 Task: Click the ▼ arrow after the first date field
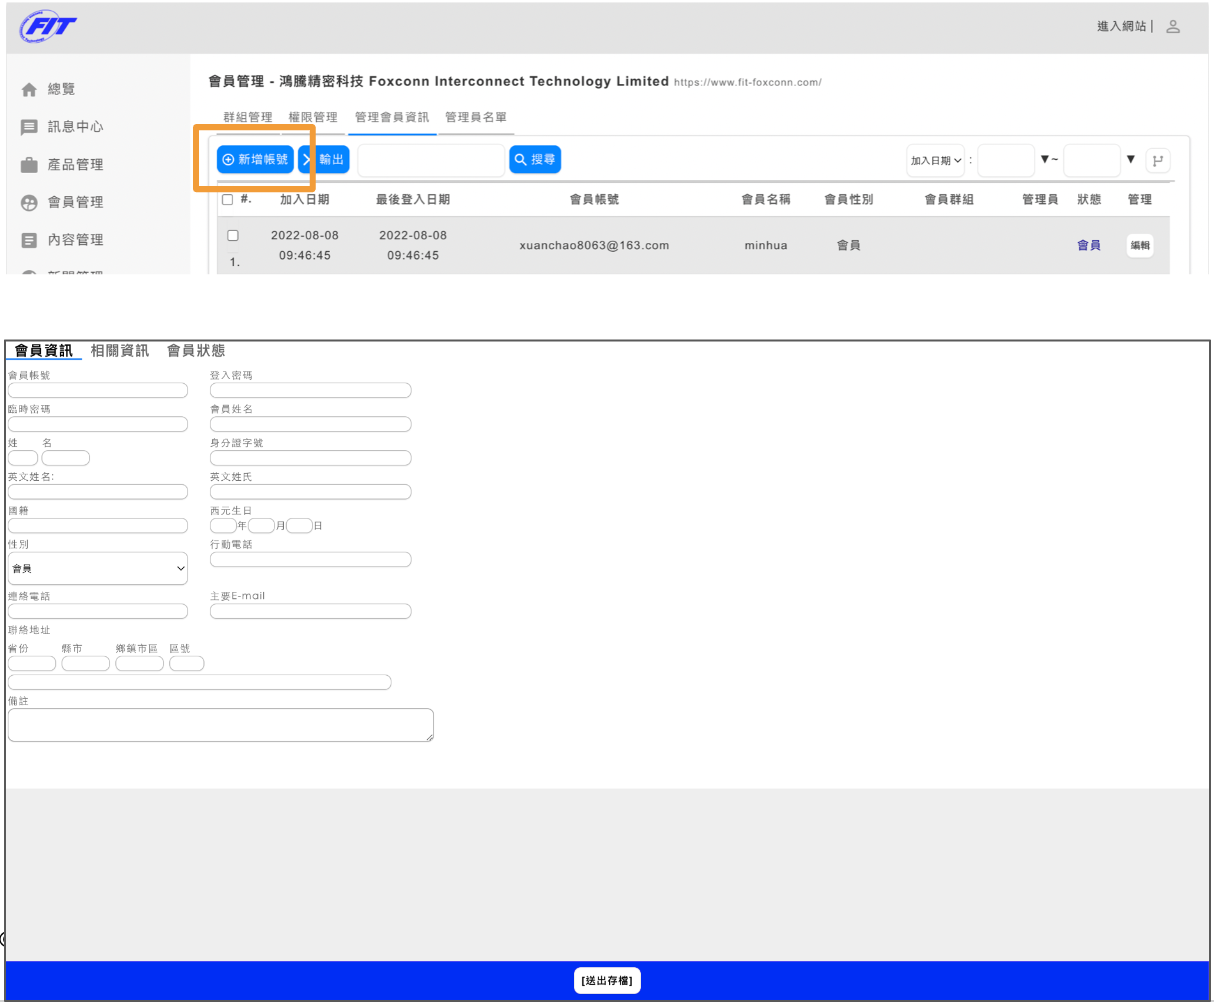click(x=1045, y=160)
